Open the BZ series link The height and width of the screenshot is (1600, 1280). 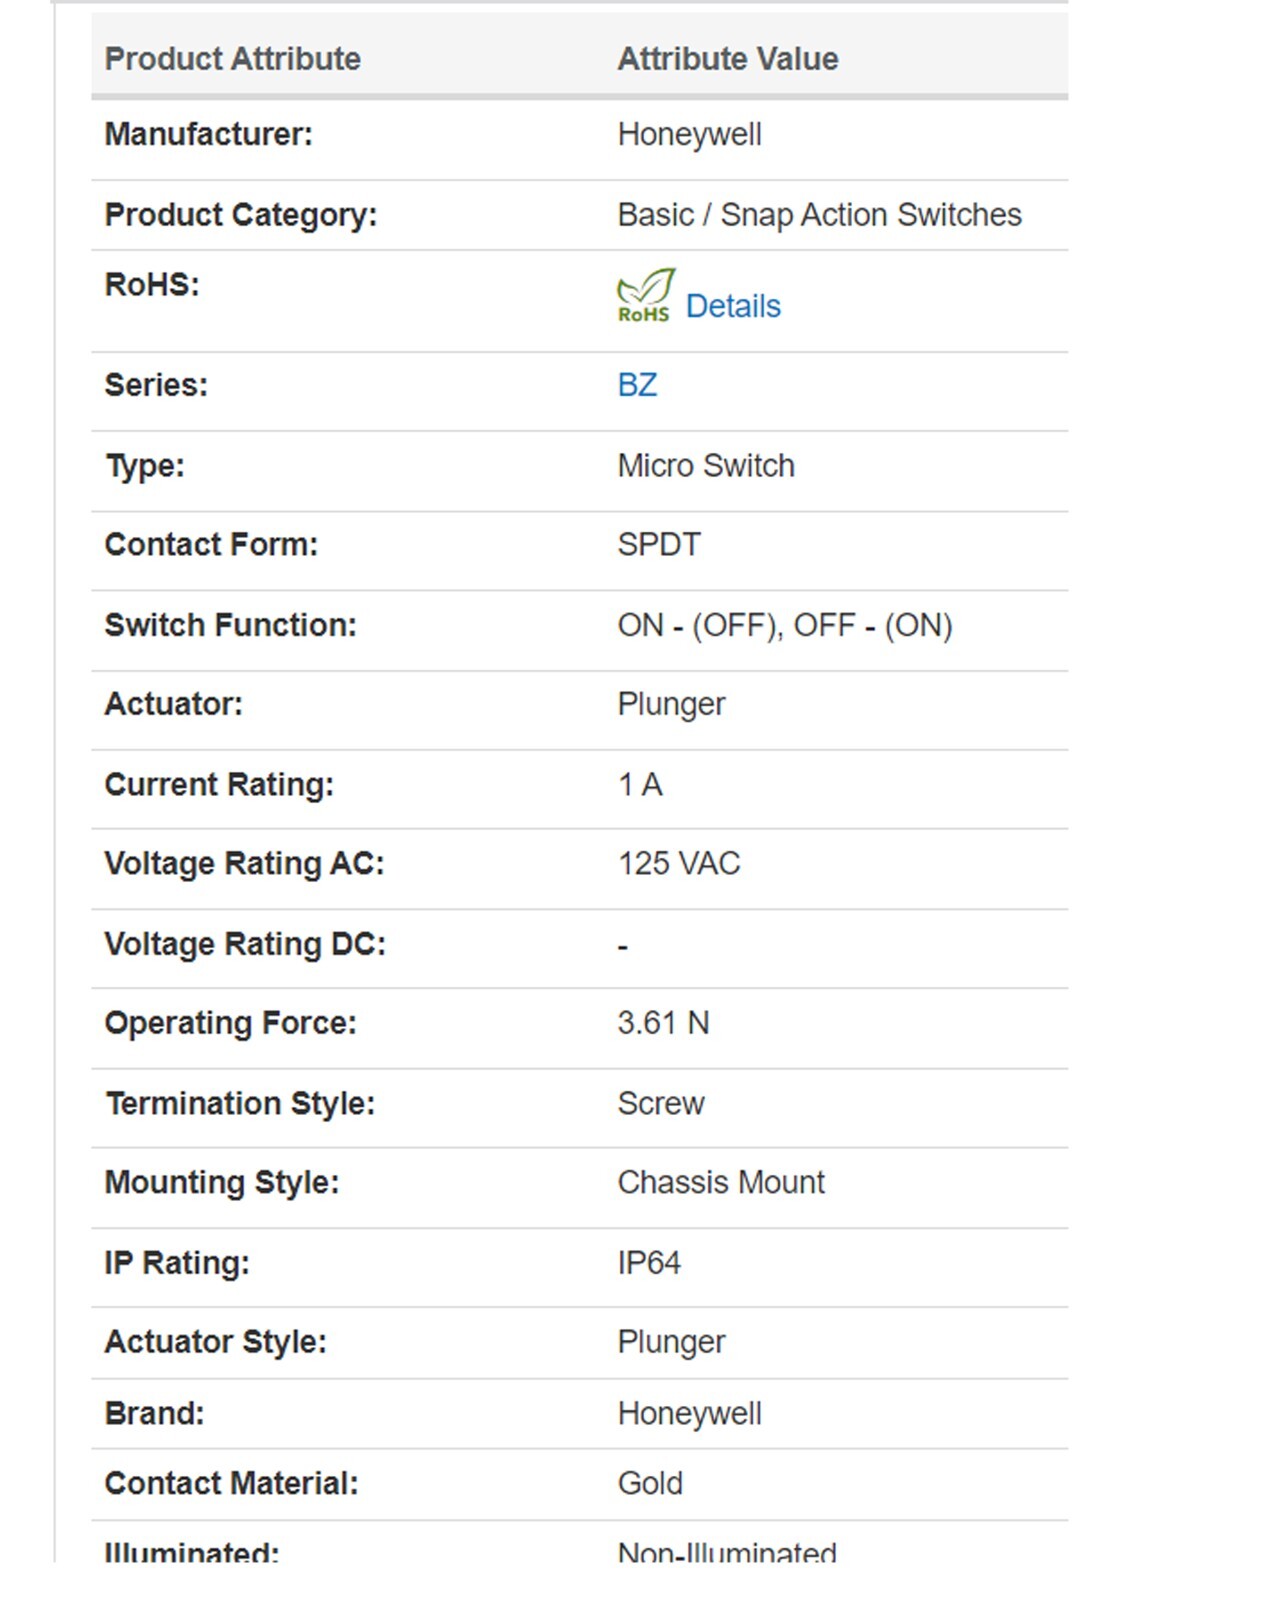click(x=637, y=385)
